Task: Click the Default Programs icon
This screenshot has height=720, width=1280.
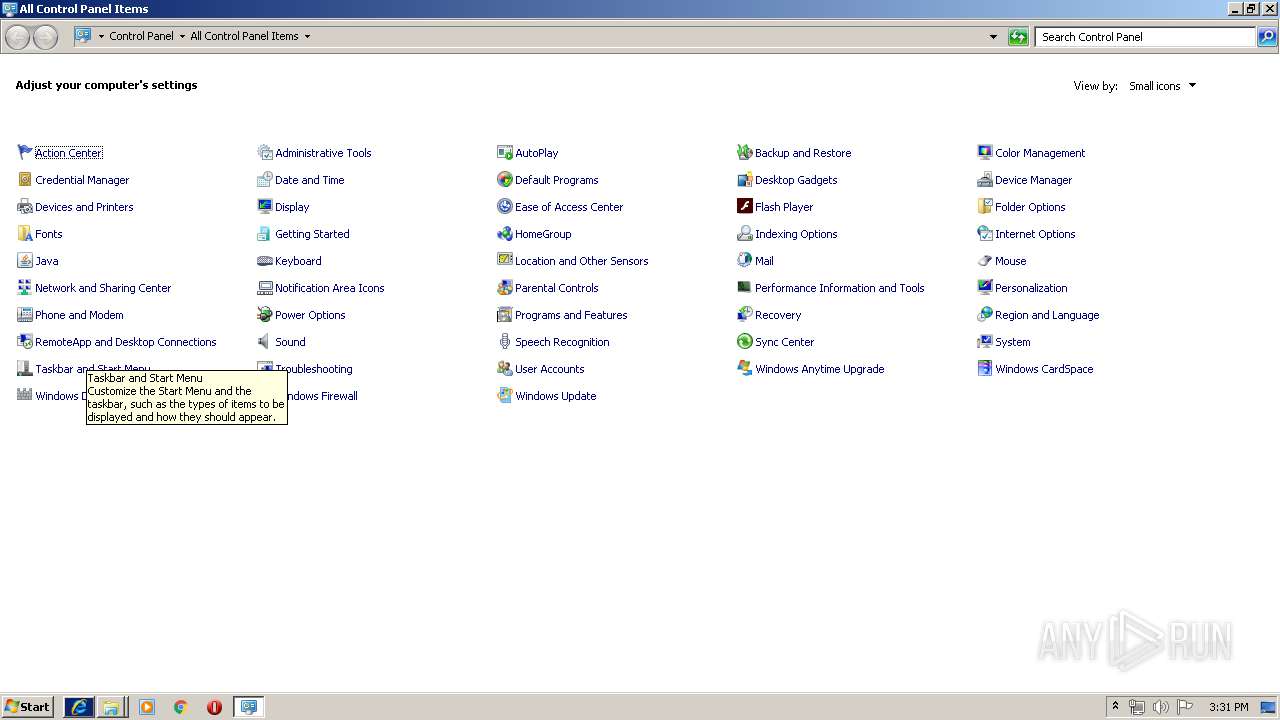Action: [505, 180]
